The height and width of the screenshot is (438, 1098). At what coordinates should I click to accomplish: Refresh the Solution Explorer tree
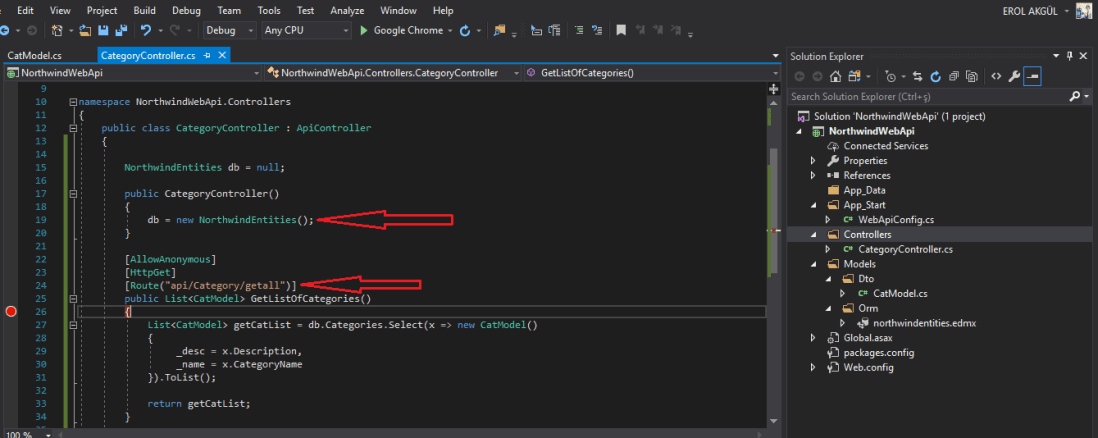[936, 76]
